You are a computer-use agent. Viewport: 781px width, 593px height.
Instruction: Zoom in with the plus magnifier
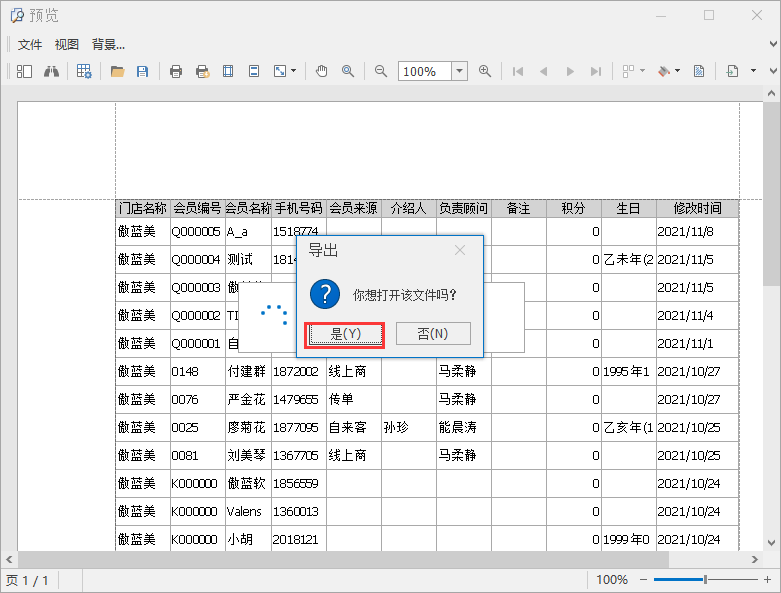pyautogui.click(x=485, y=71)
